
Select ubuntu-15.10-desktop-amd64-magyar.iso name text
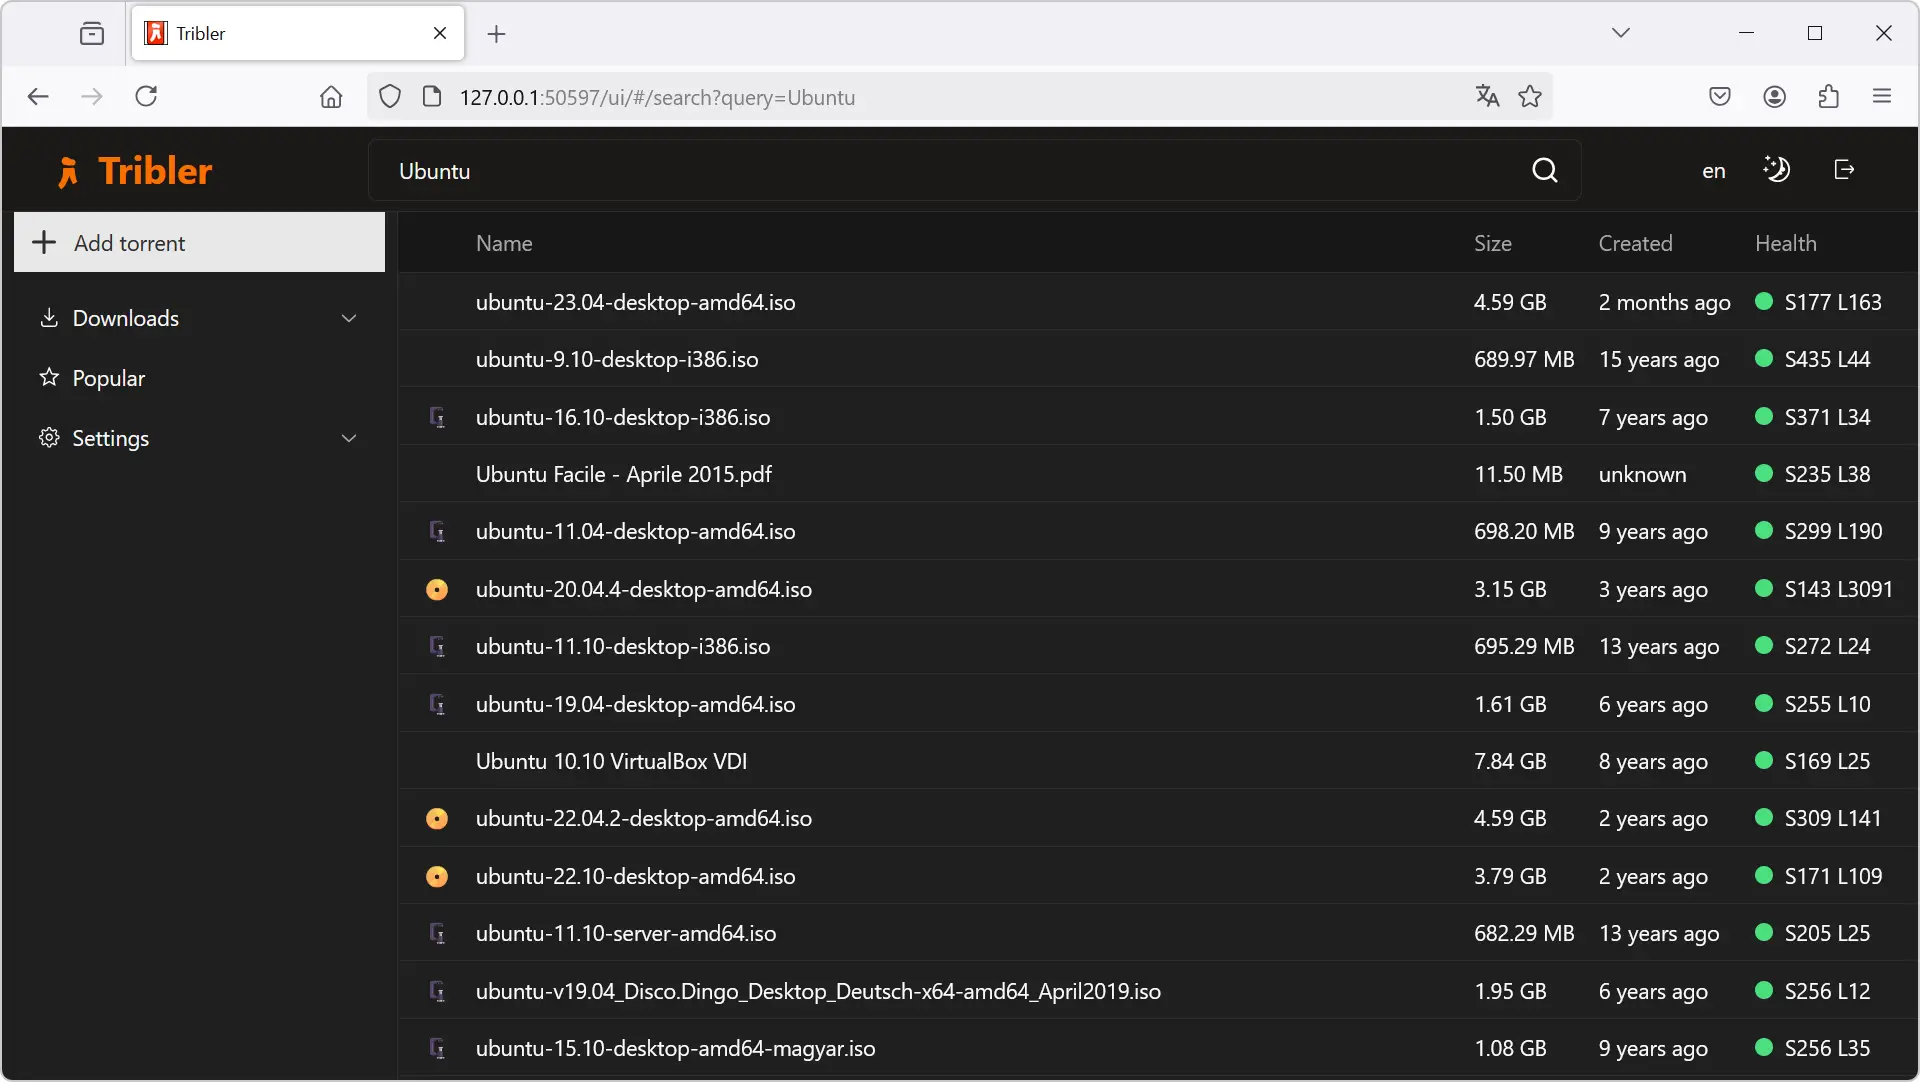click(x=676, y=1048)
